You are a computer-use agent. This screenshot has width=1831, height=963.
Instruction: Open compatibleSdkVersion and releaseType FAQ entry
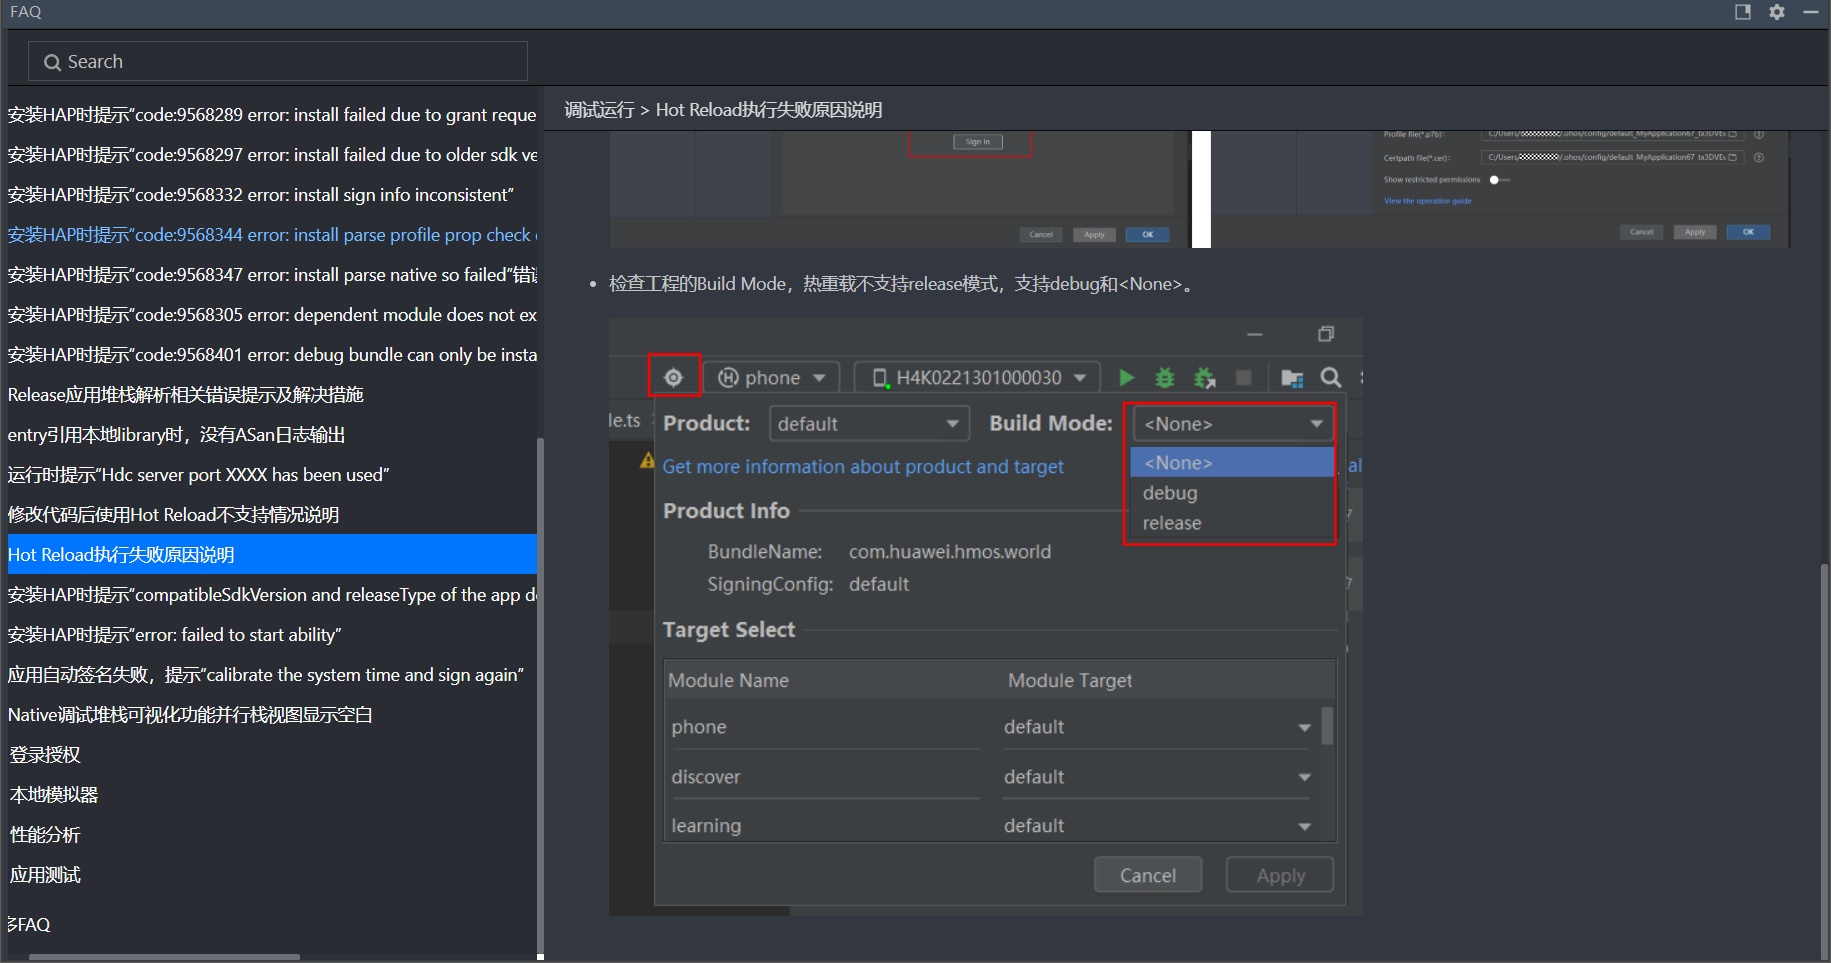[x=272, y=595]
